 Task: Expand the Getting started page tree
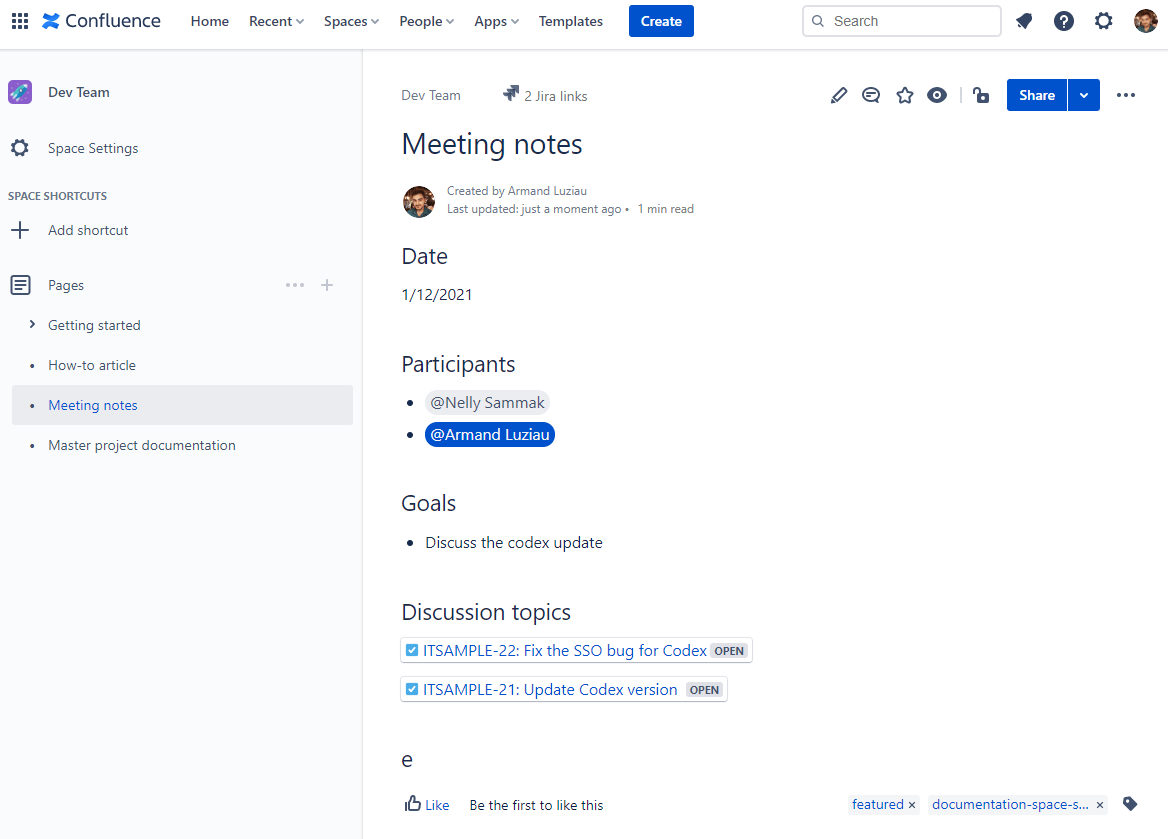point(32,325)
